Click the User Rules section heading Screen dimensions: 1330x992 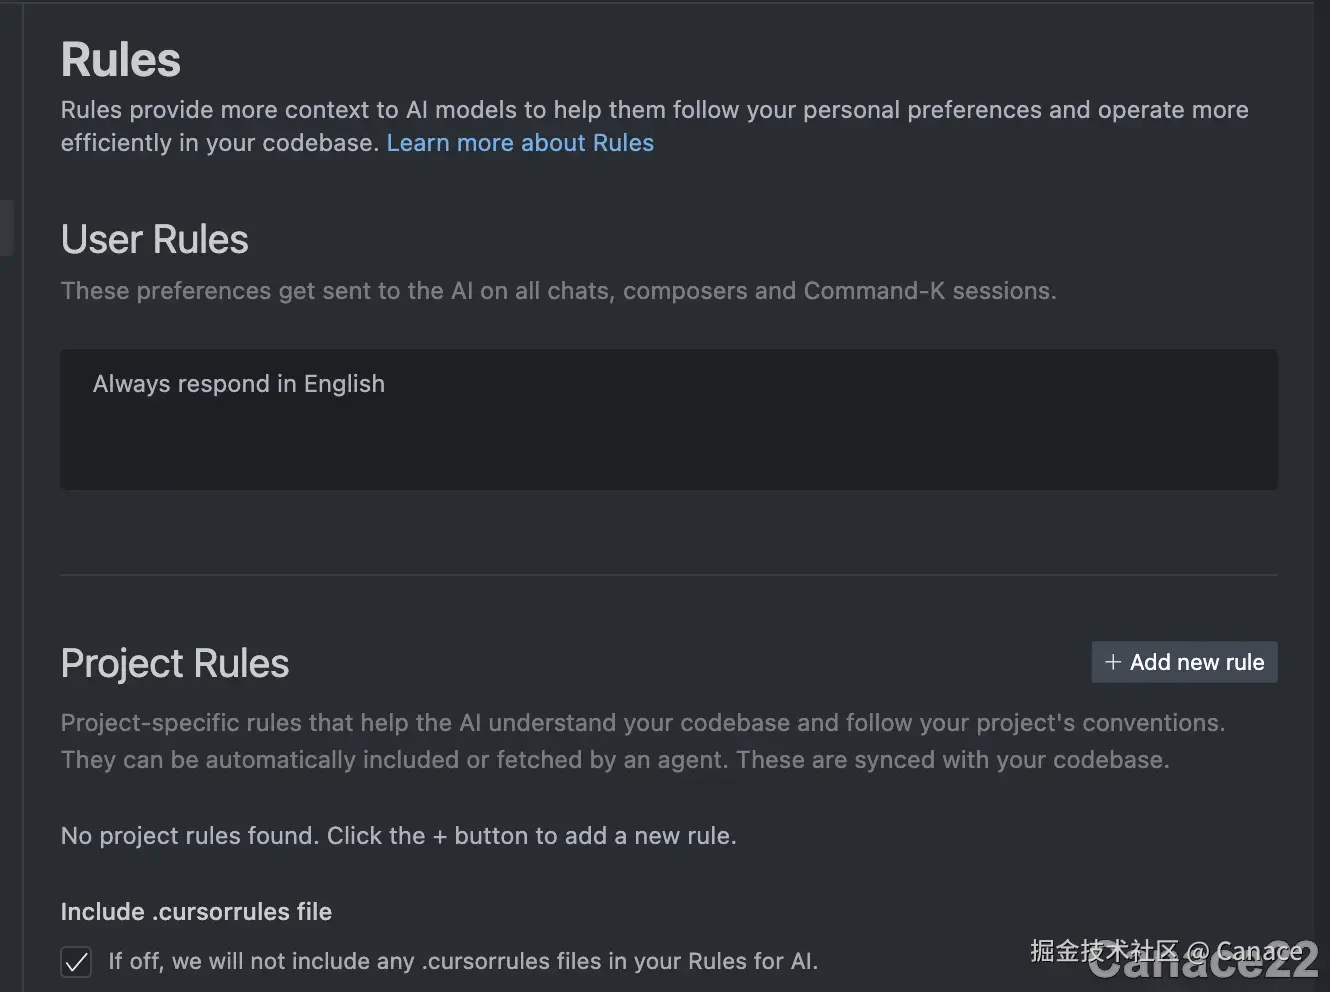(154, 239)
